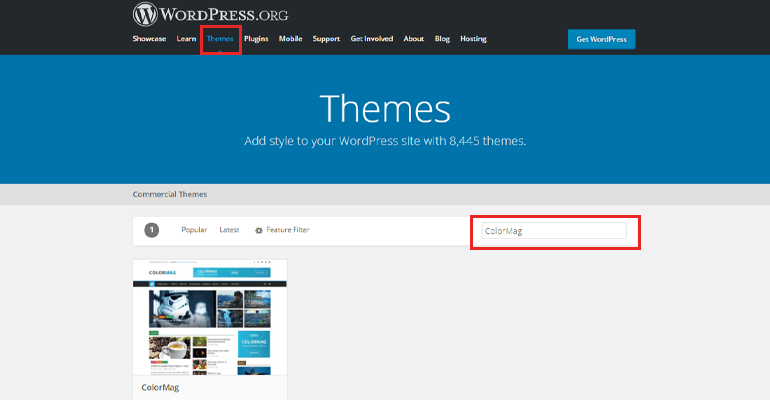Select the Themes menu item

[x=220, y=39]
